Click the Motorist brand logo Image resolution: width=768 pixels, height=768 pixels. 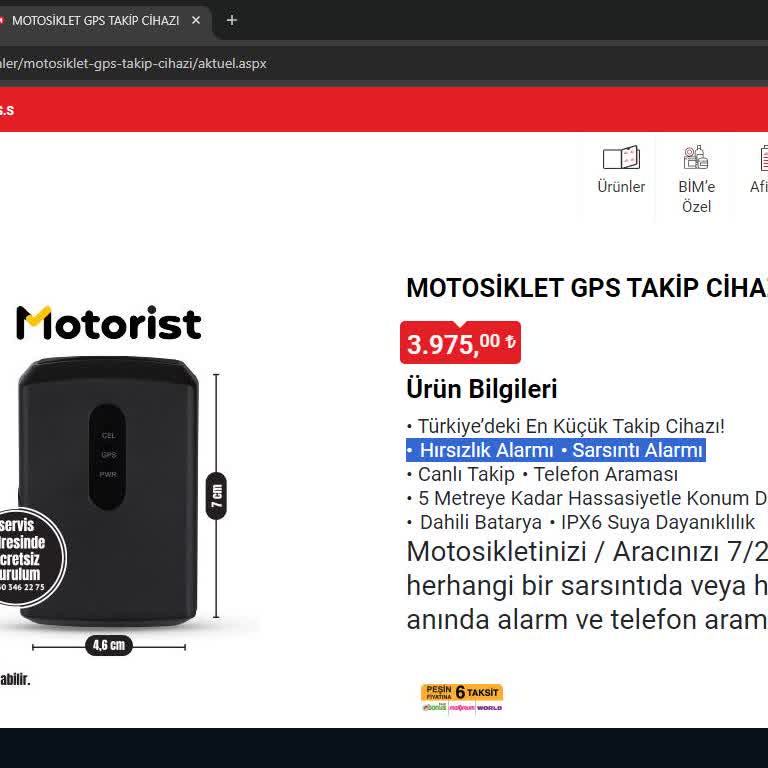(109, 323)
